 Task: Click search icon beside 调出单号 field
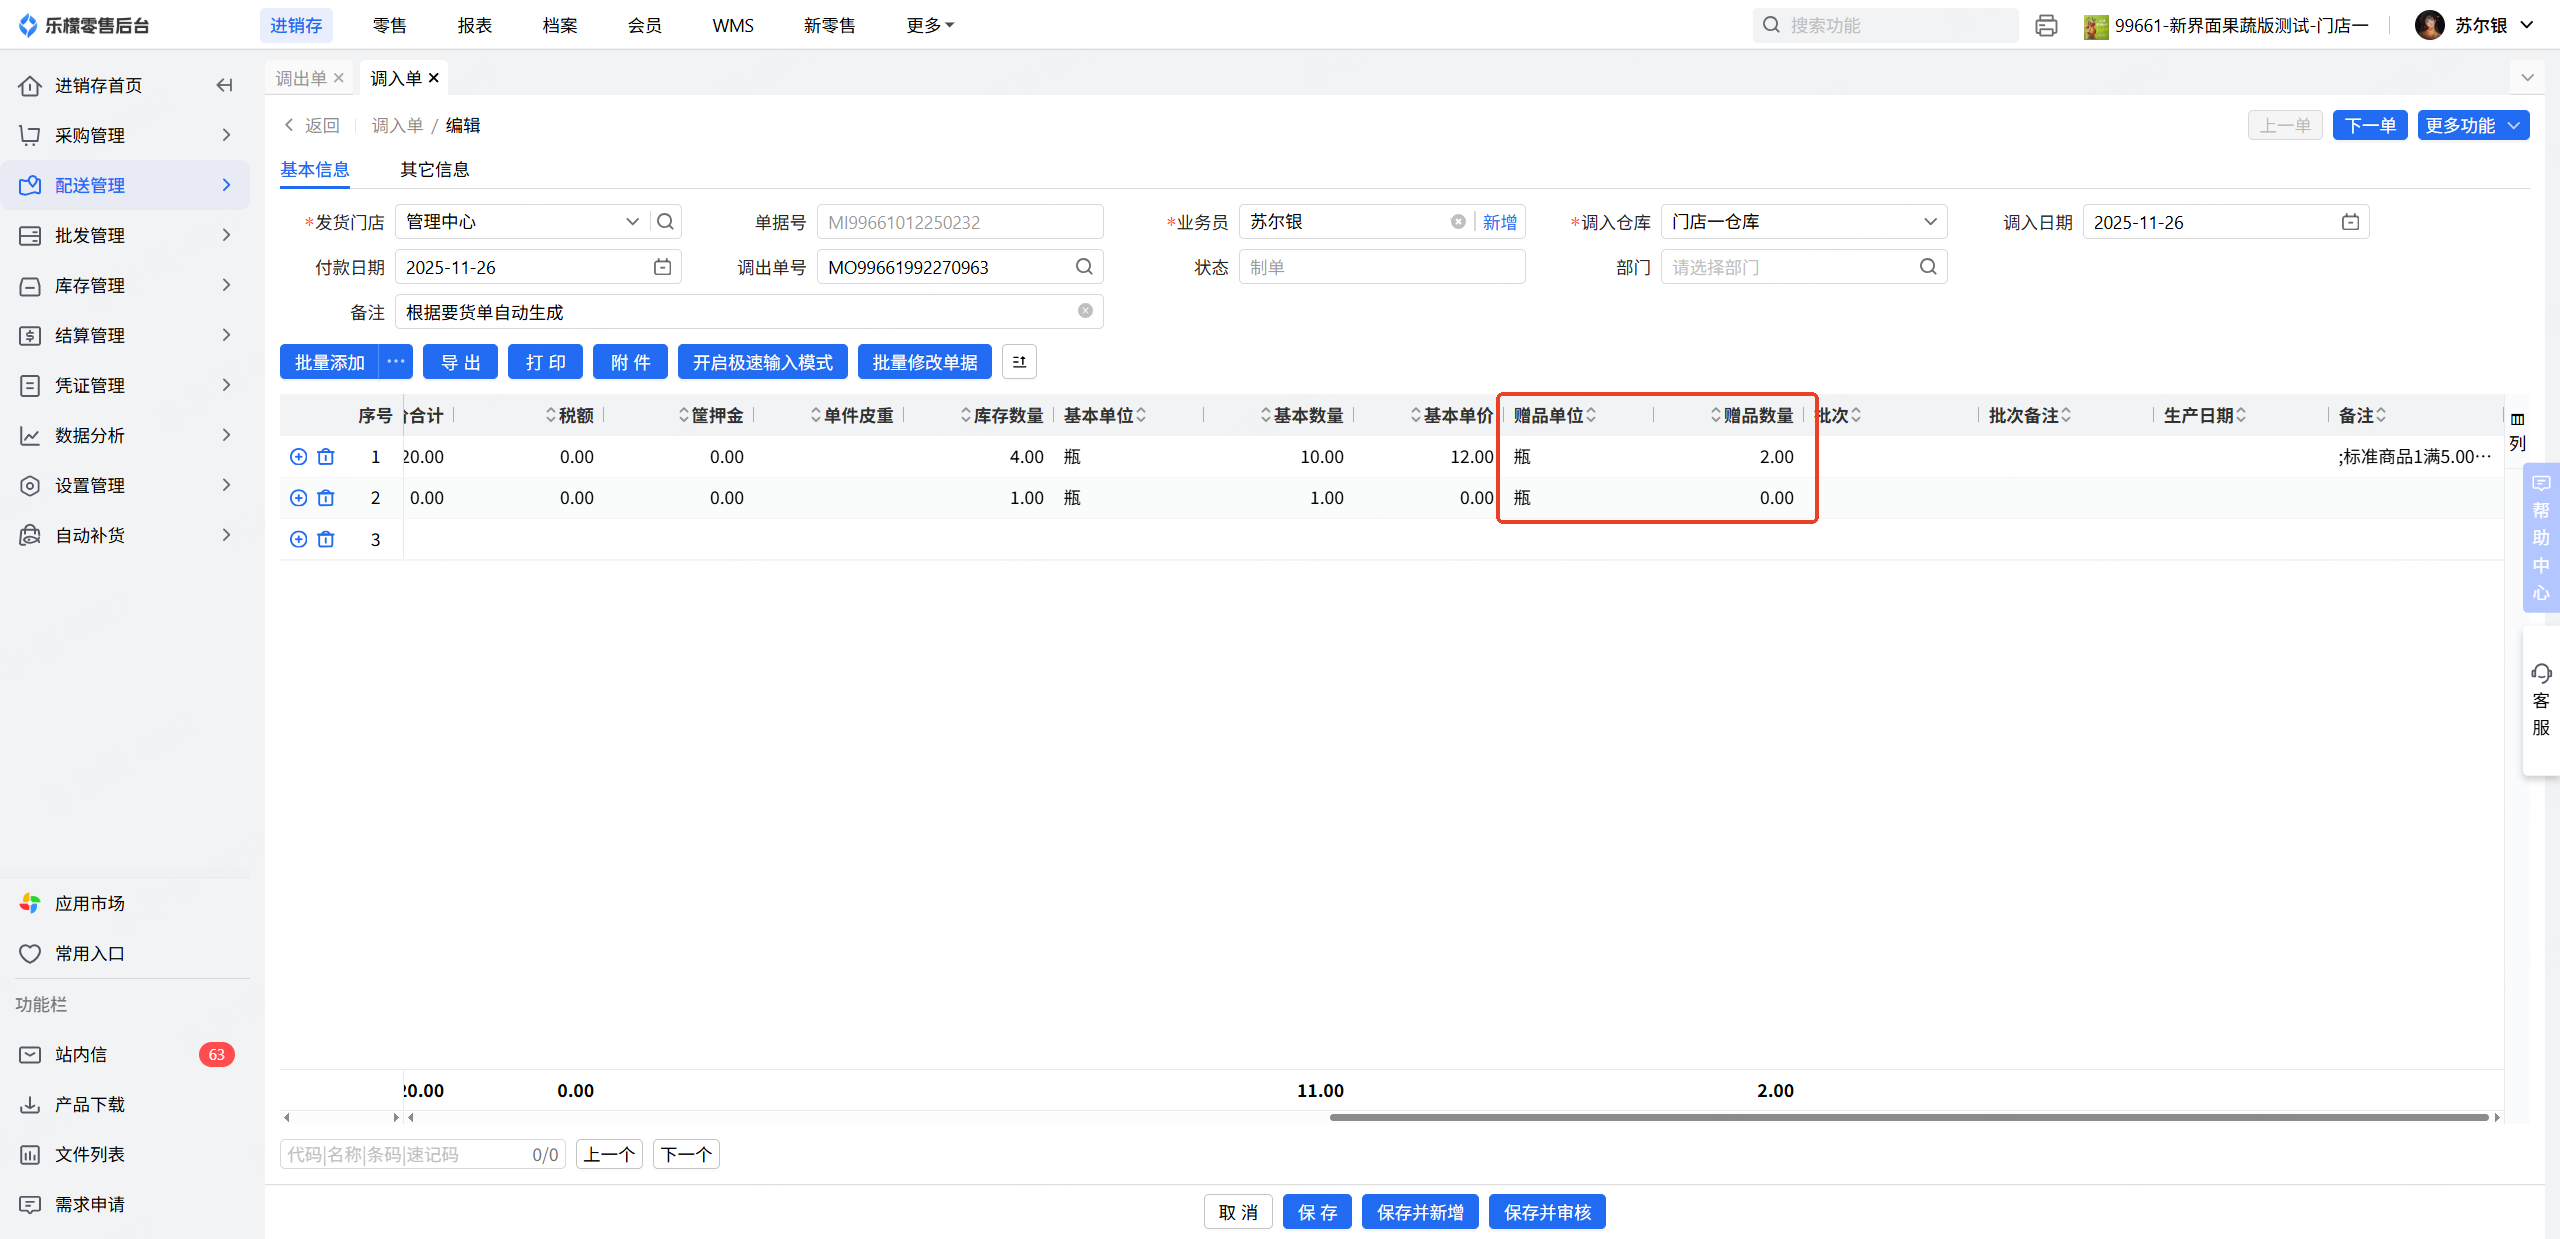pos(1084,267)
